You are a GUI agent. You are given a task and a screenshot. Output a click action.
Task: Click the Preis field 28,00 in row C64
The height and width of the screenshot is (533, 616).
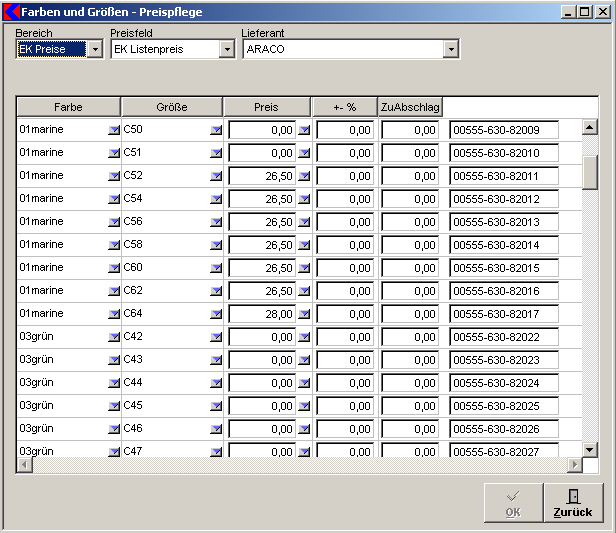pyautogui.click(x=262, y=314)
